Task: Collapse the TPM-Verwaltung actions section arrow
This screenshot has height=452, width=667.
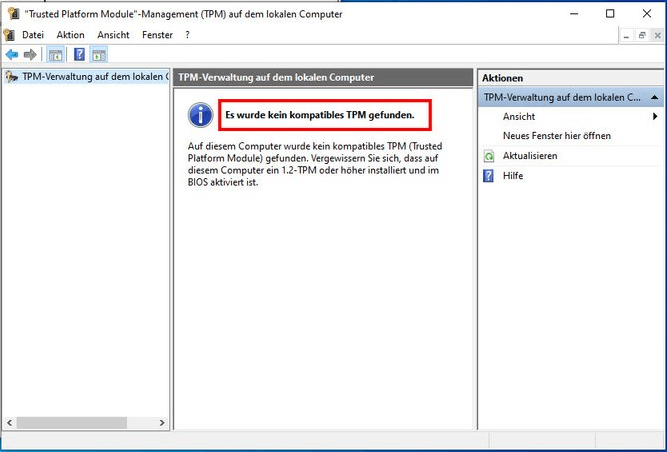Action: point(653,98)
